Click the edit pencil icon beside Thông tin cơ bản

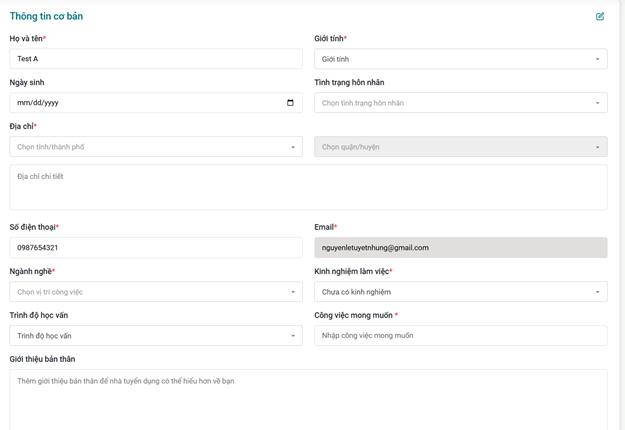click(x=600, y=16)
